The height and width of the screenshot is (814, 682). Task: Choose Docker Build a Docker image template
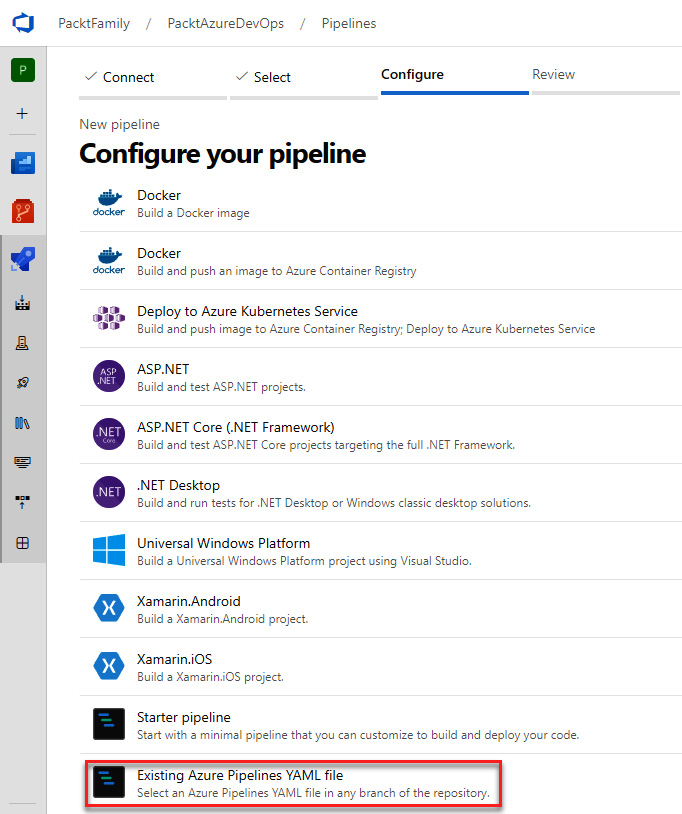[x=380, y=203]
